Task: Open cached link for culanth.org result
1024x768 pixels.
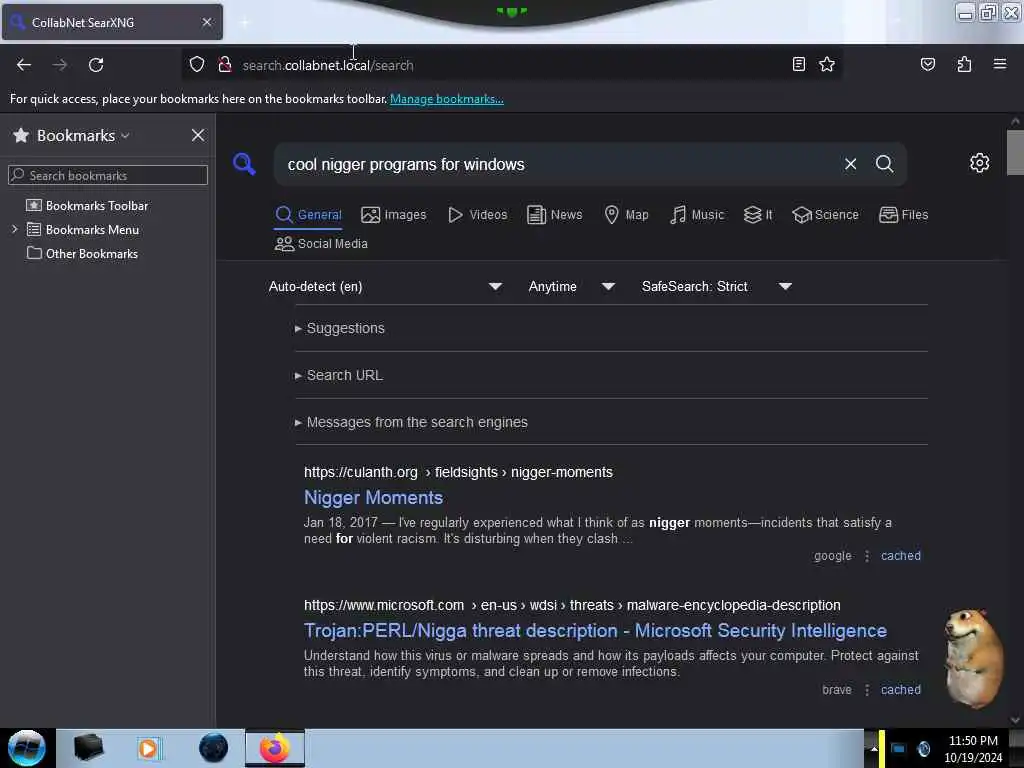Action: pos(901,556)
